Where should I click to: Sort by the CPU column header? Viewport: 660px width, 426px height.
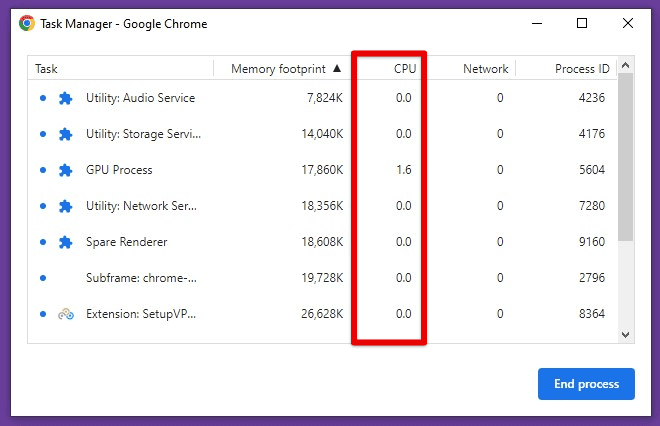pyautogui.click(x=405, y=69)
